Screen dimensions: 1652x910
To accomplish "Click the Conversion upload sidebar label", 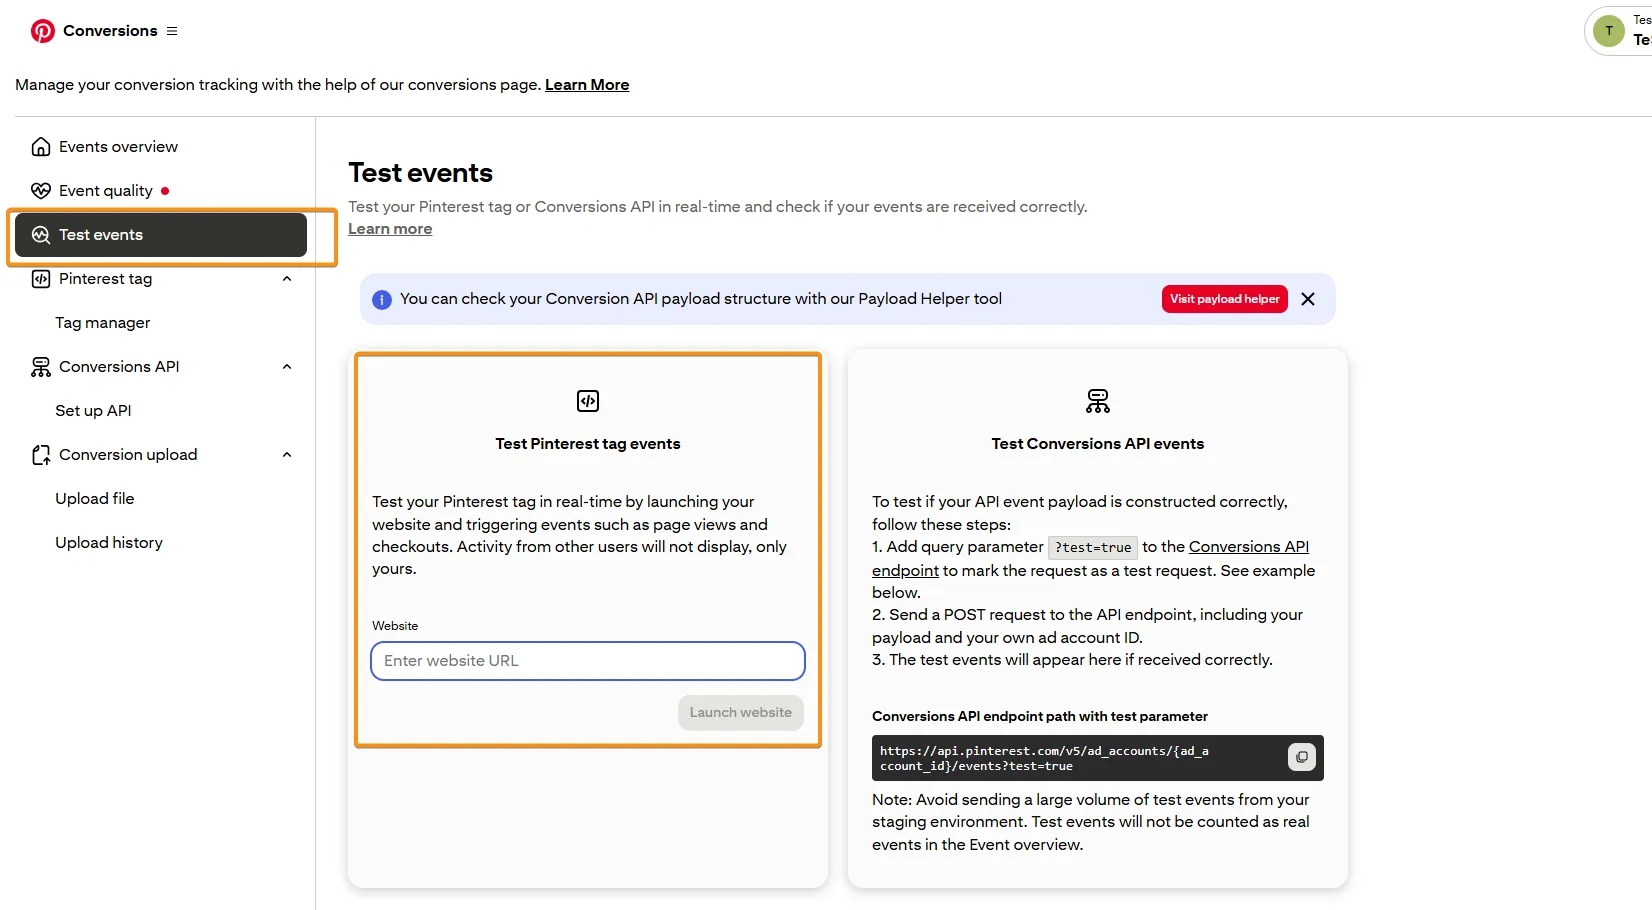I will [128, 455].
